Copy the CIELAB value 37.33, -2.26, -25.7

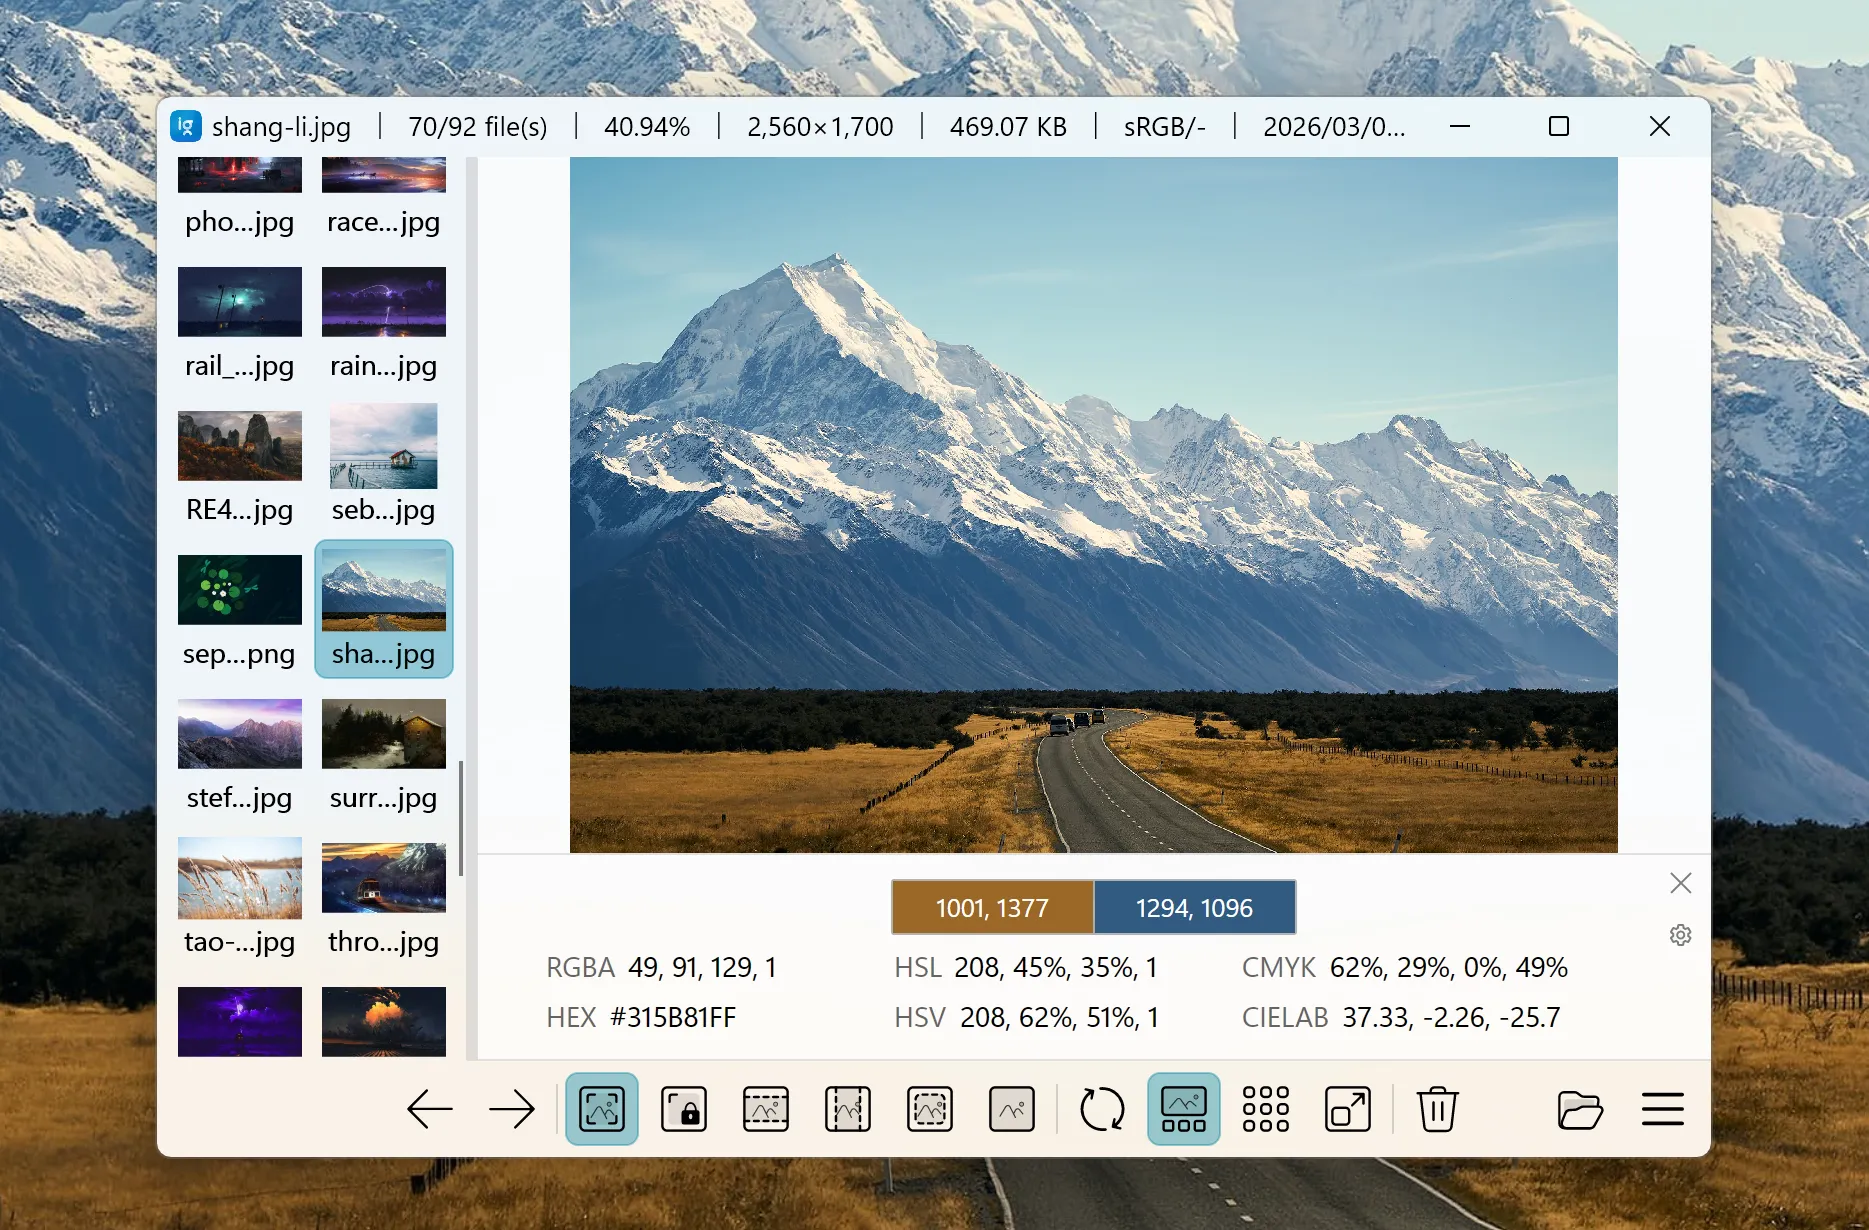pos(1451,1017)
